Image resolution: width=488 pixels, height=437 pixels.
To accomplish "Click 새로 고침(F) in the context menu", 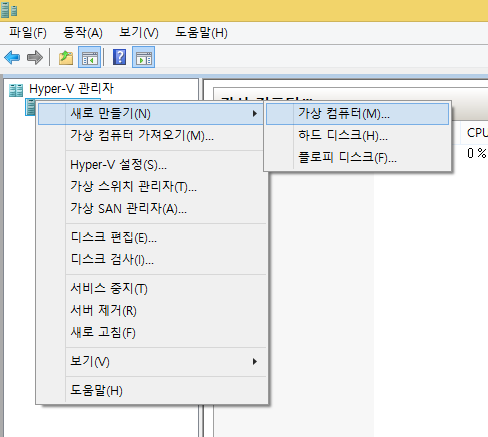I will (x=151, y=333).
